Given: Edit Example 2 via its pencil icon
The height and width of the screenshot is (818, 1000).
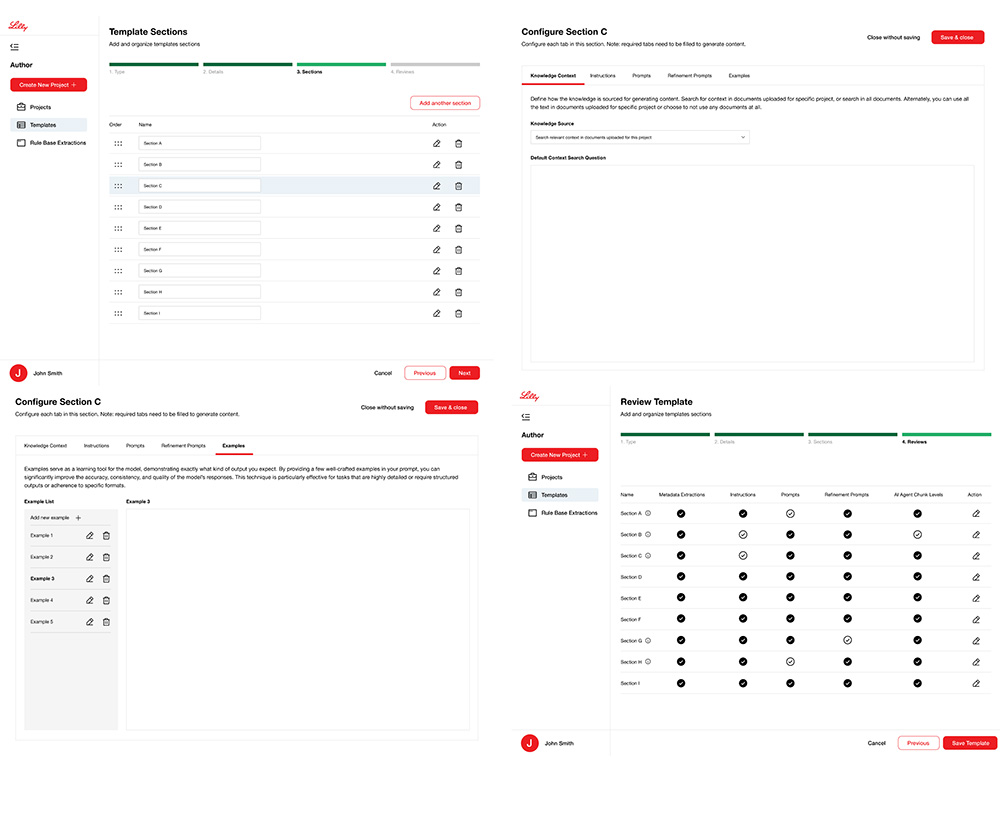Looking at the screenshot, I should pos(90,557).
